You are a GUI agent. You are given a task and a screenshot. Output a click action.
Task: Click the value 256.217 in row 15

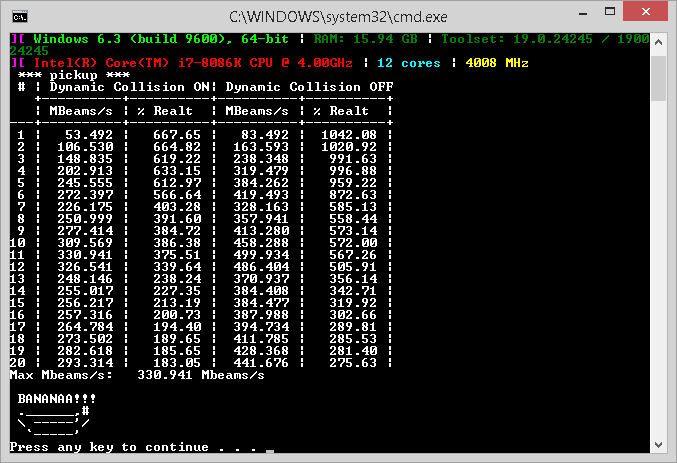[85, 303]
